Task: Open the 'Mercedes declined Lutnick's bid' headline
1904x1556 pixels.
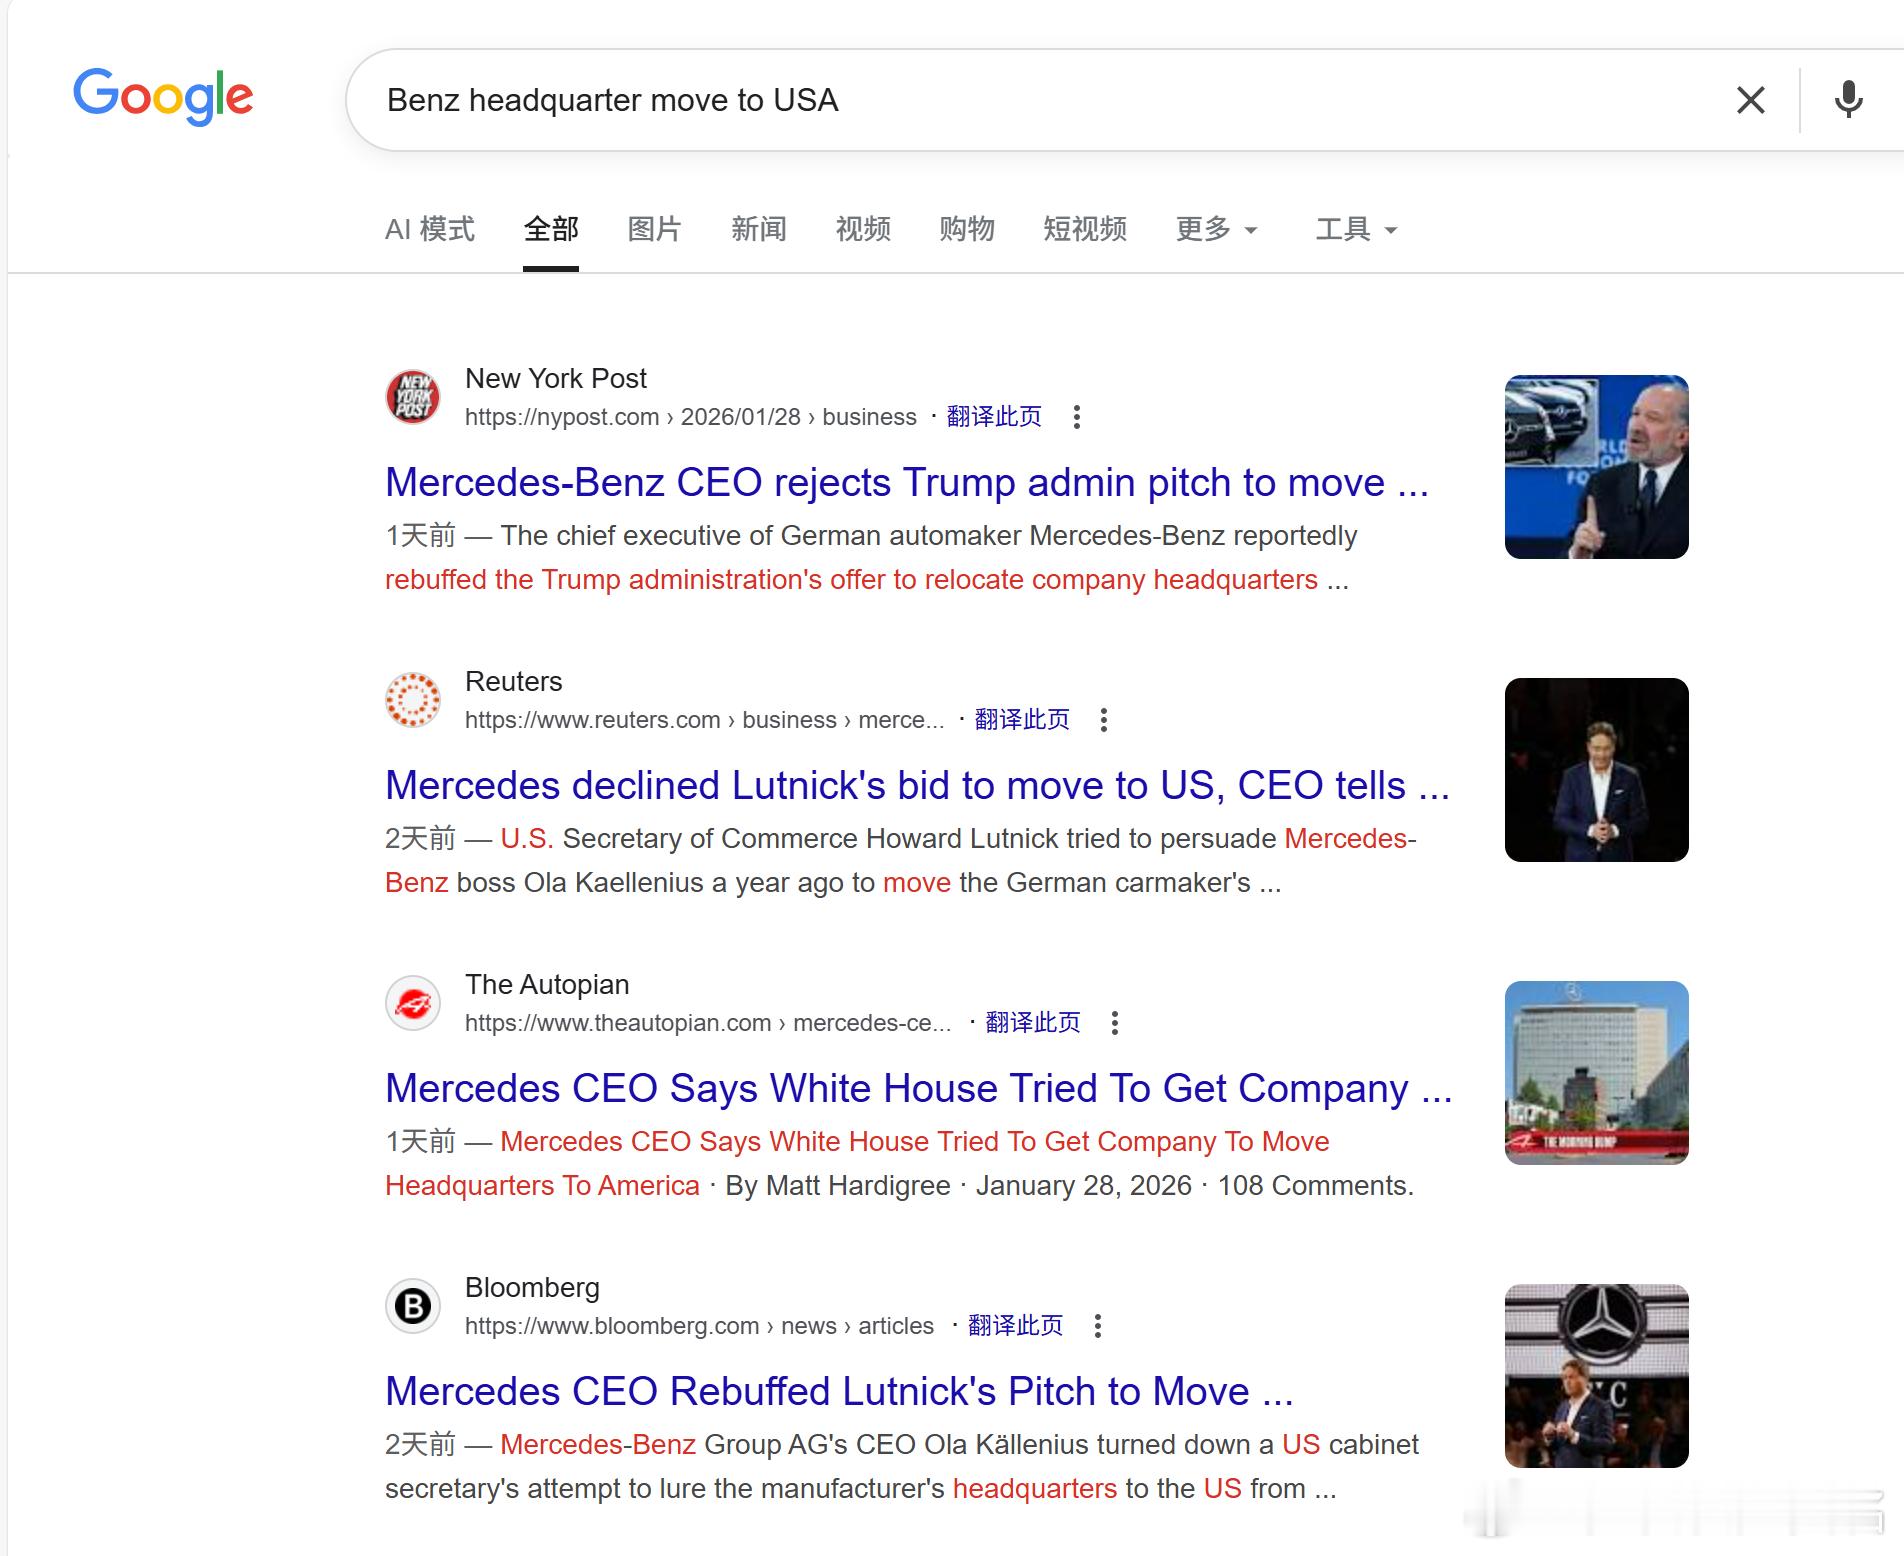Action: pos(917,786)
